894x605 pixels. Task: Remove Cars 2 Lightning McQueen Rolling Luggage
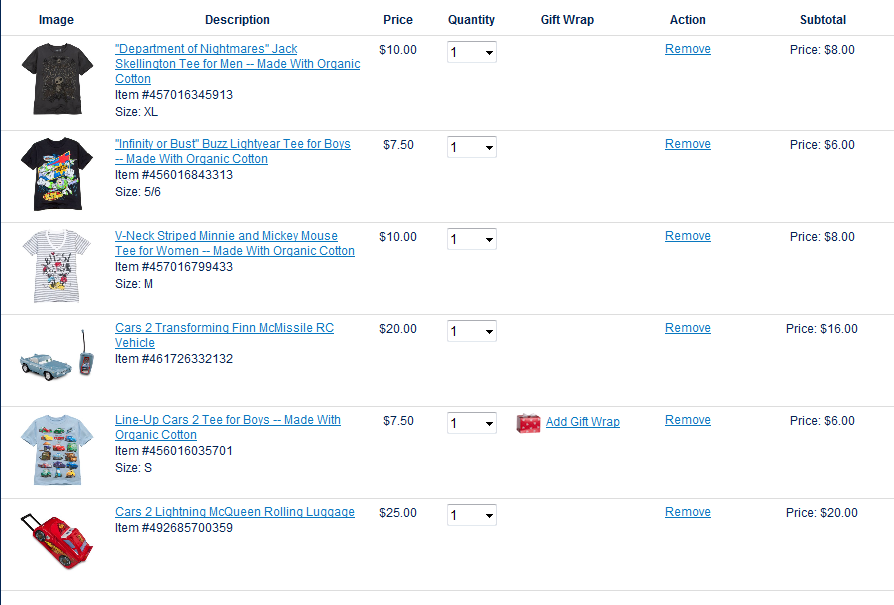[688, 512]
